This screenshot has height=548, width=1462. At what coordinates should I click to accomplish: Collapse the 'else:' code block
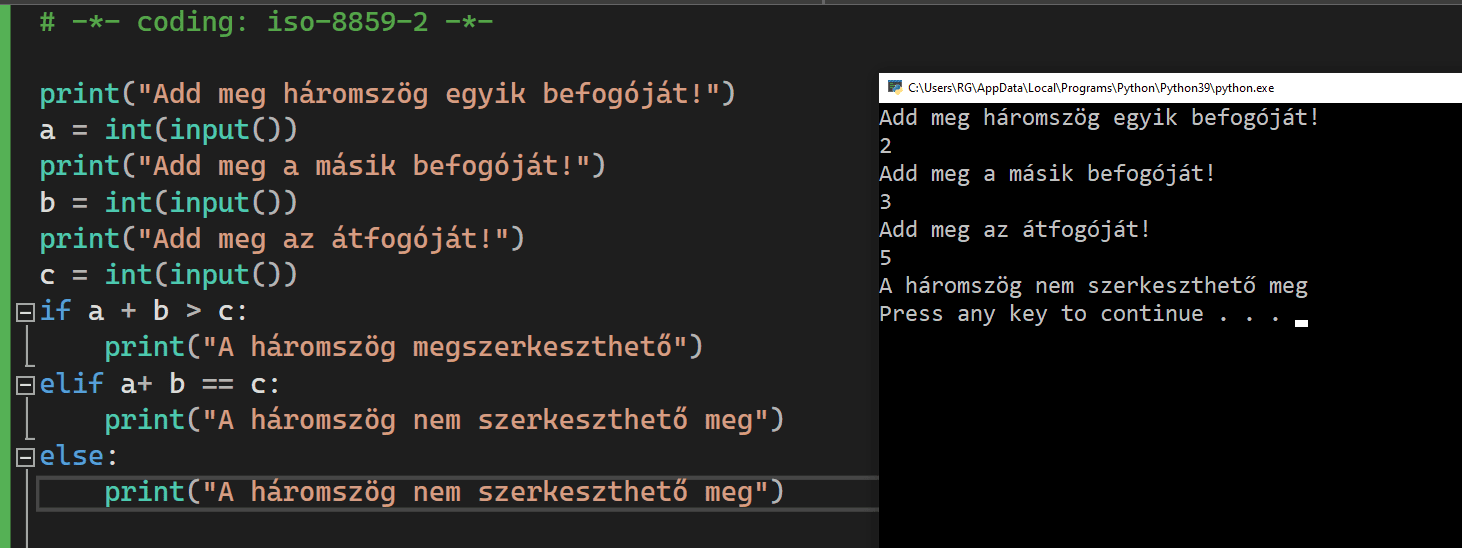click(x=25, y=457)
